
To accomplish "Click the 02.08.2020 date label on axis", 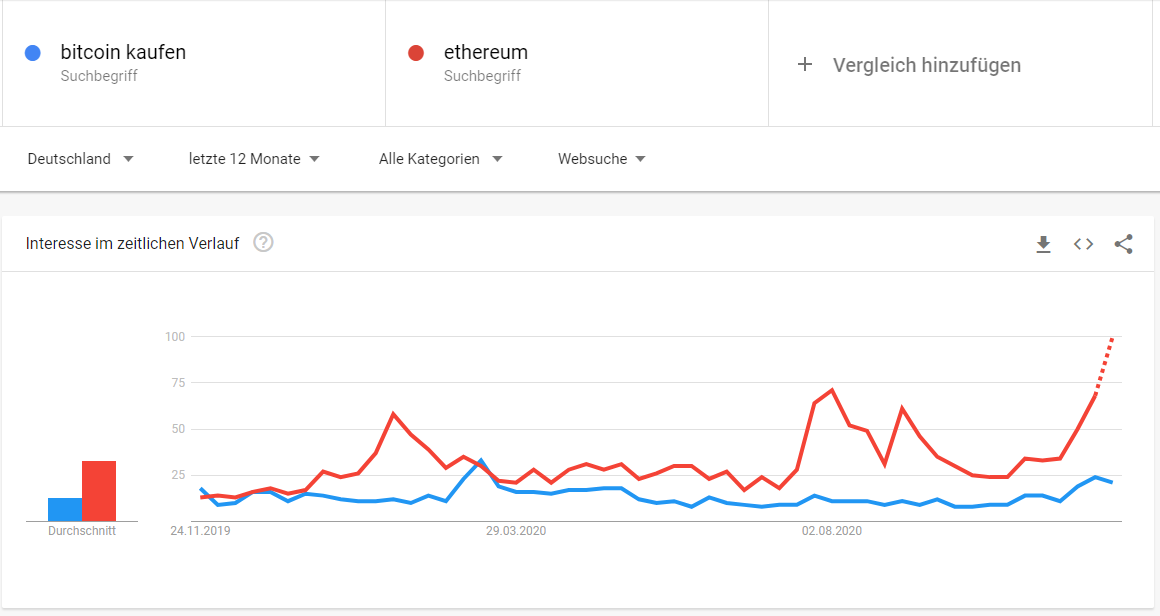I will (x=832, y=531).
